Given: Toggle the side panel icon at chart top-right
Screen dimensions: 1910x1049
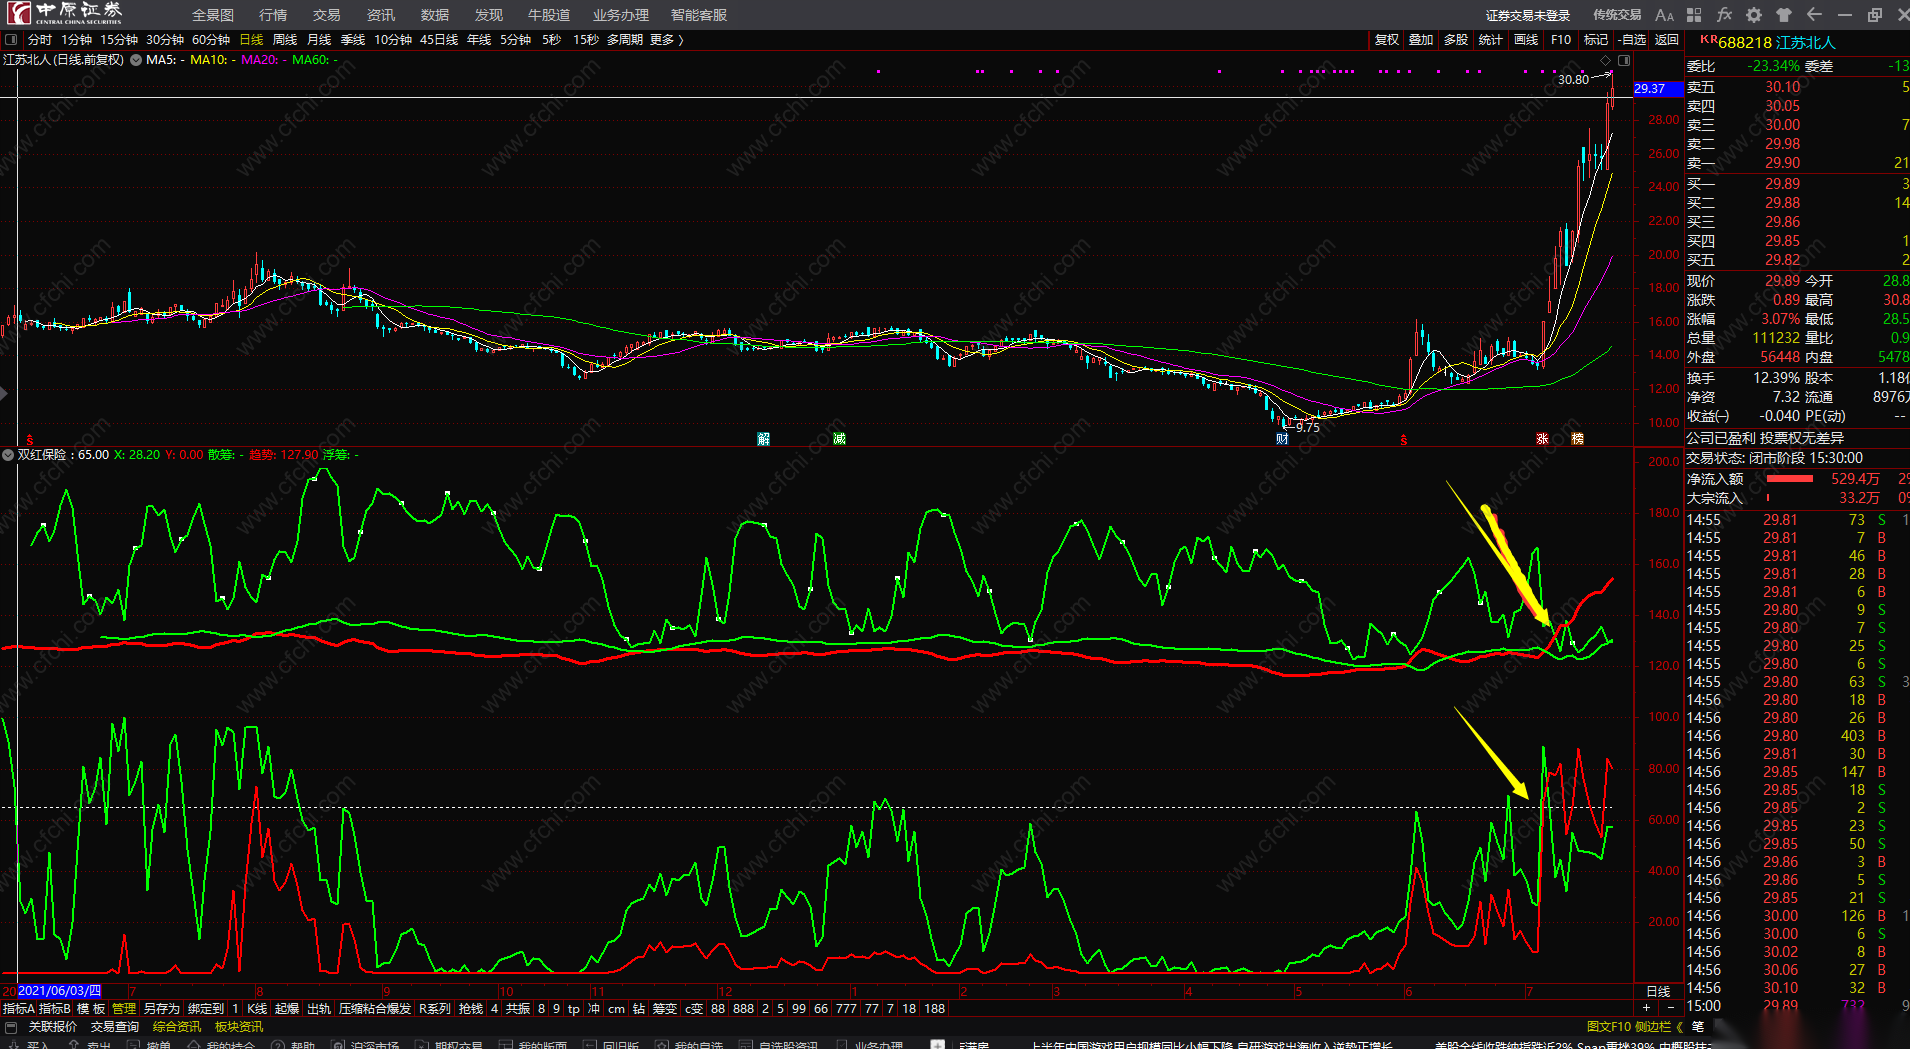Looking at the screenshot, I should coord(1624,61).
